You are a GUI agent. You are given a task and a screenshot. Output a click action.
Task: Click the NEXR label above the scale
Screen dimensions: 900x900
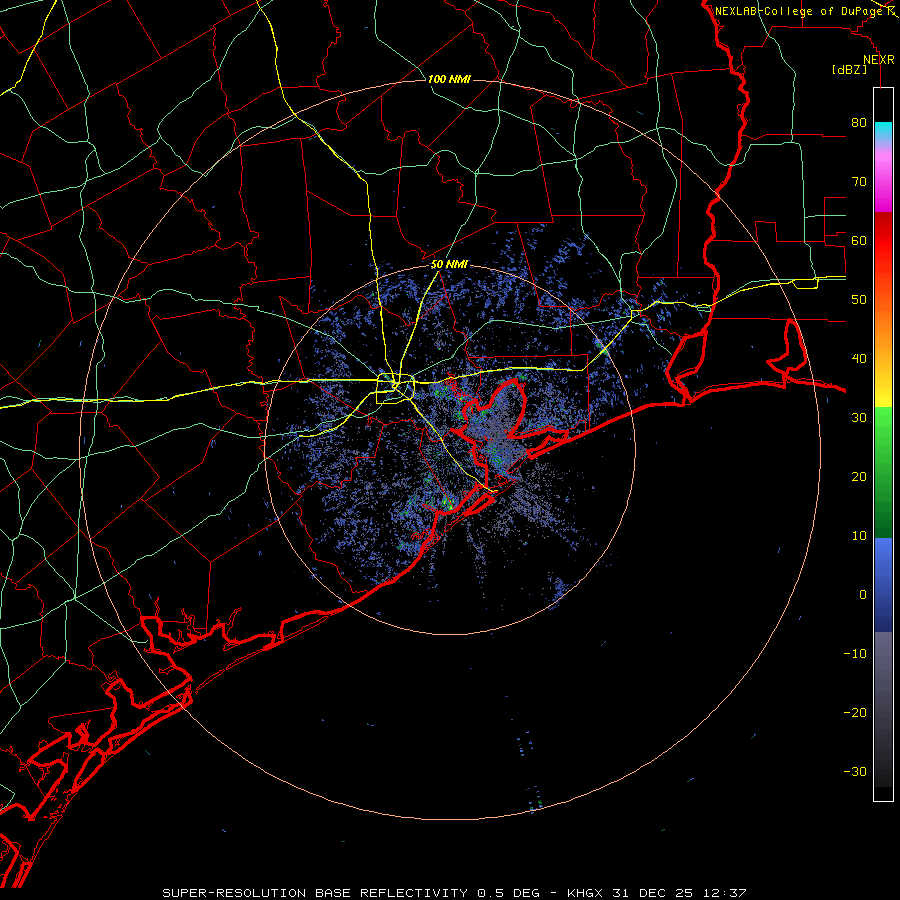click(879, 60)
